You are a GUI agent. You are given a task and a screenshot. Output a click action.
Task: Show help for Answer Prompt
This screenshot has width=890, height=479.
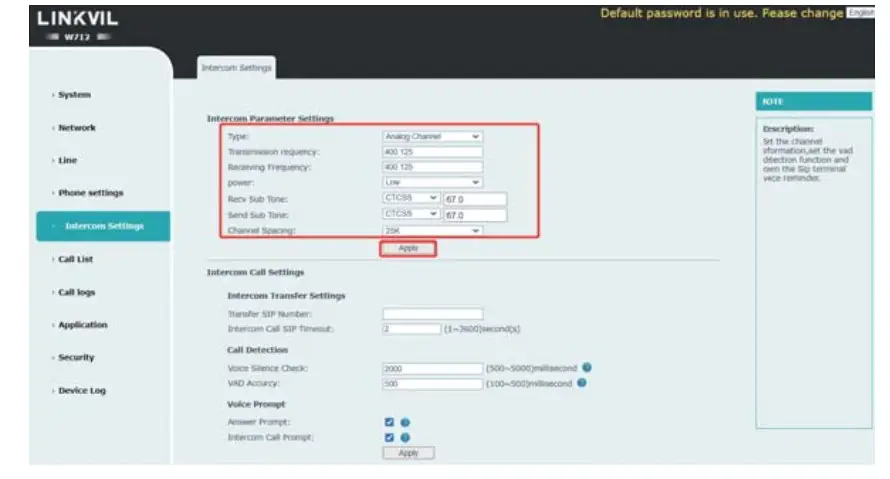coord(405,422)
